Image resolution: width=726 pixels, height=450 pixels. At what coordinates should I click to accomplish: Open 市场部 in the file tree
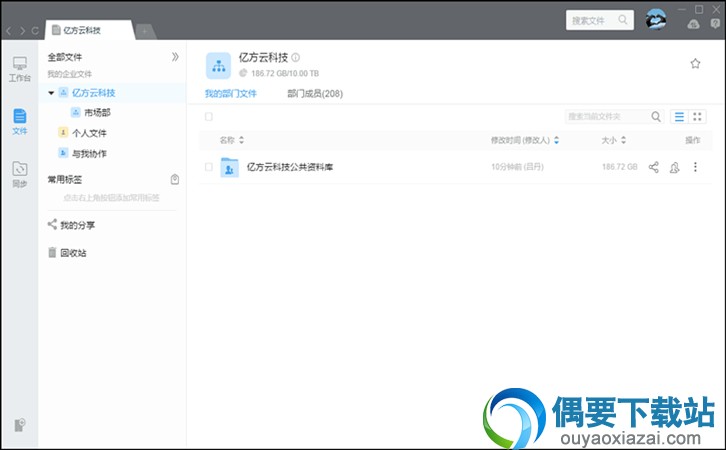pyautogui.click(x=97, y=112)
